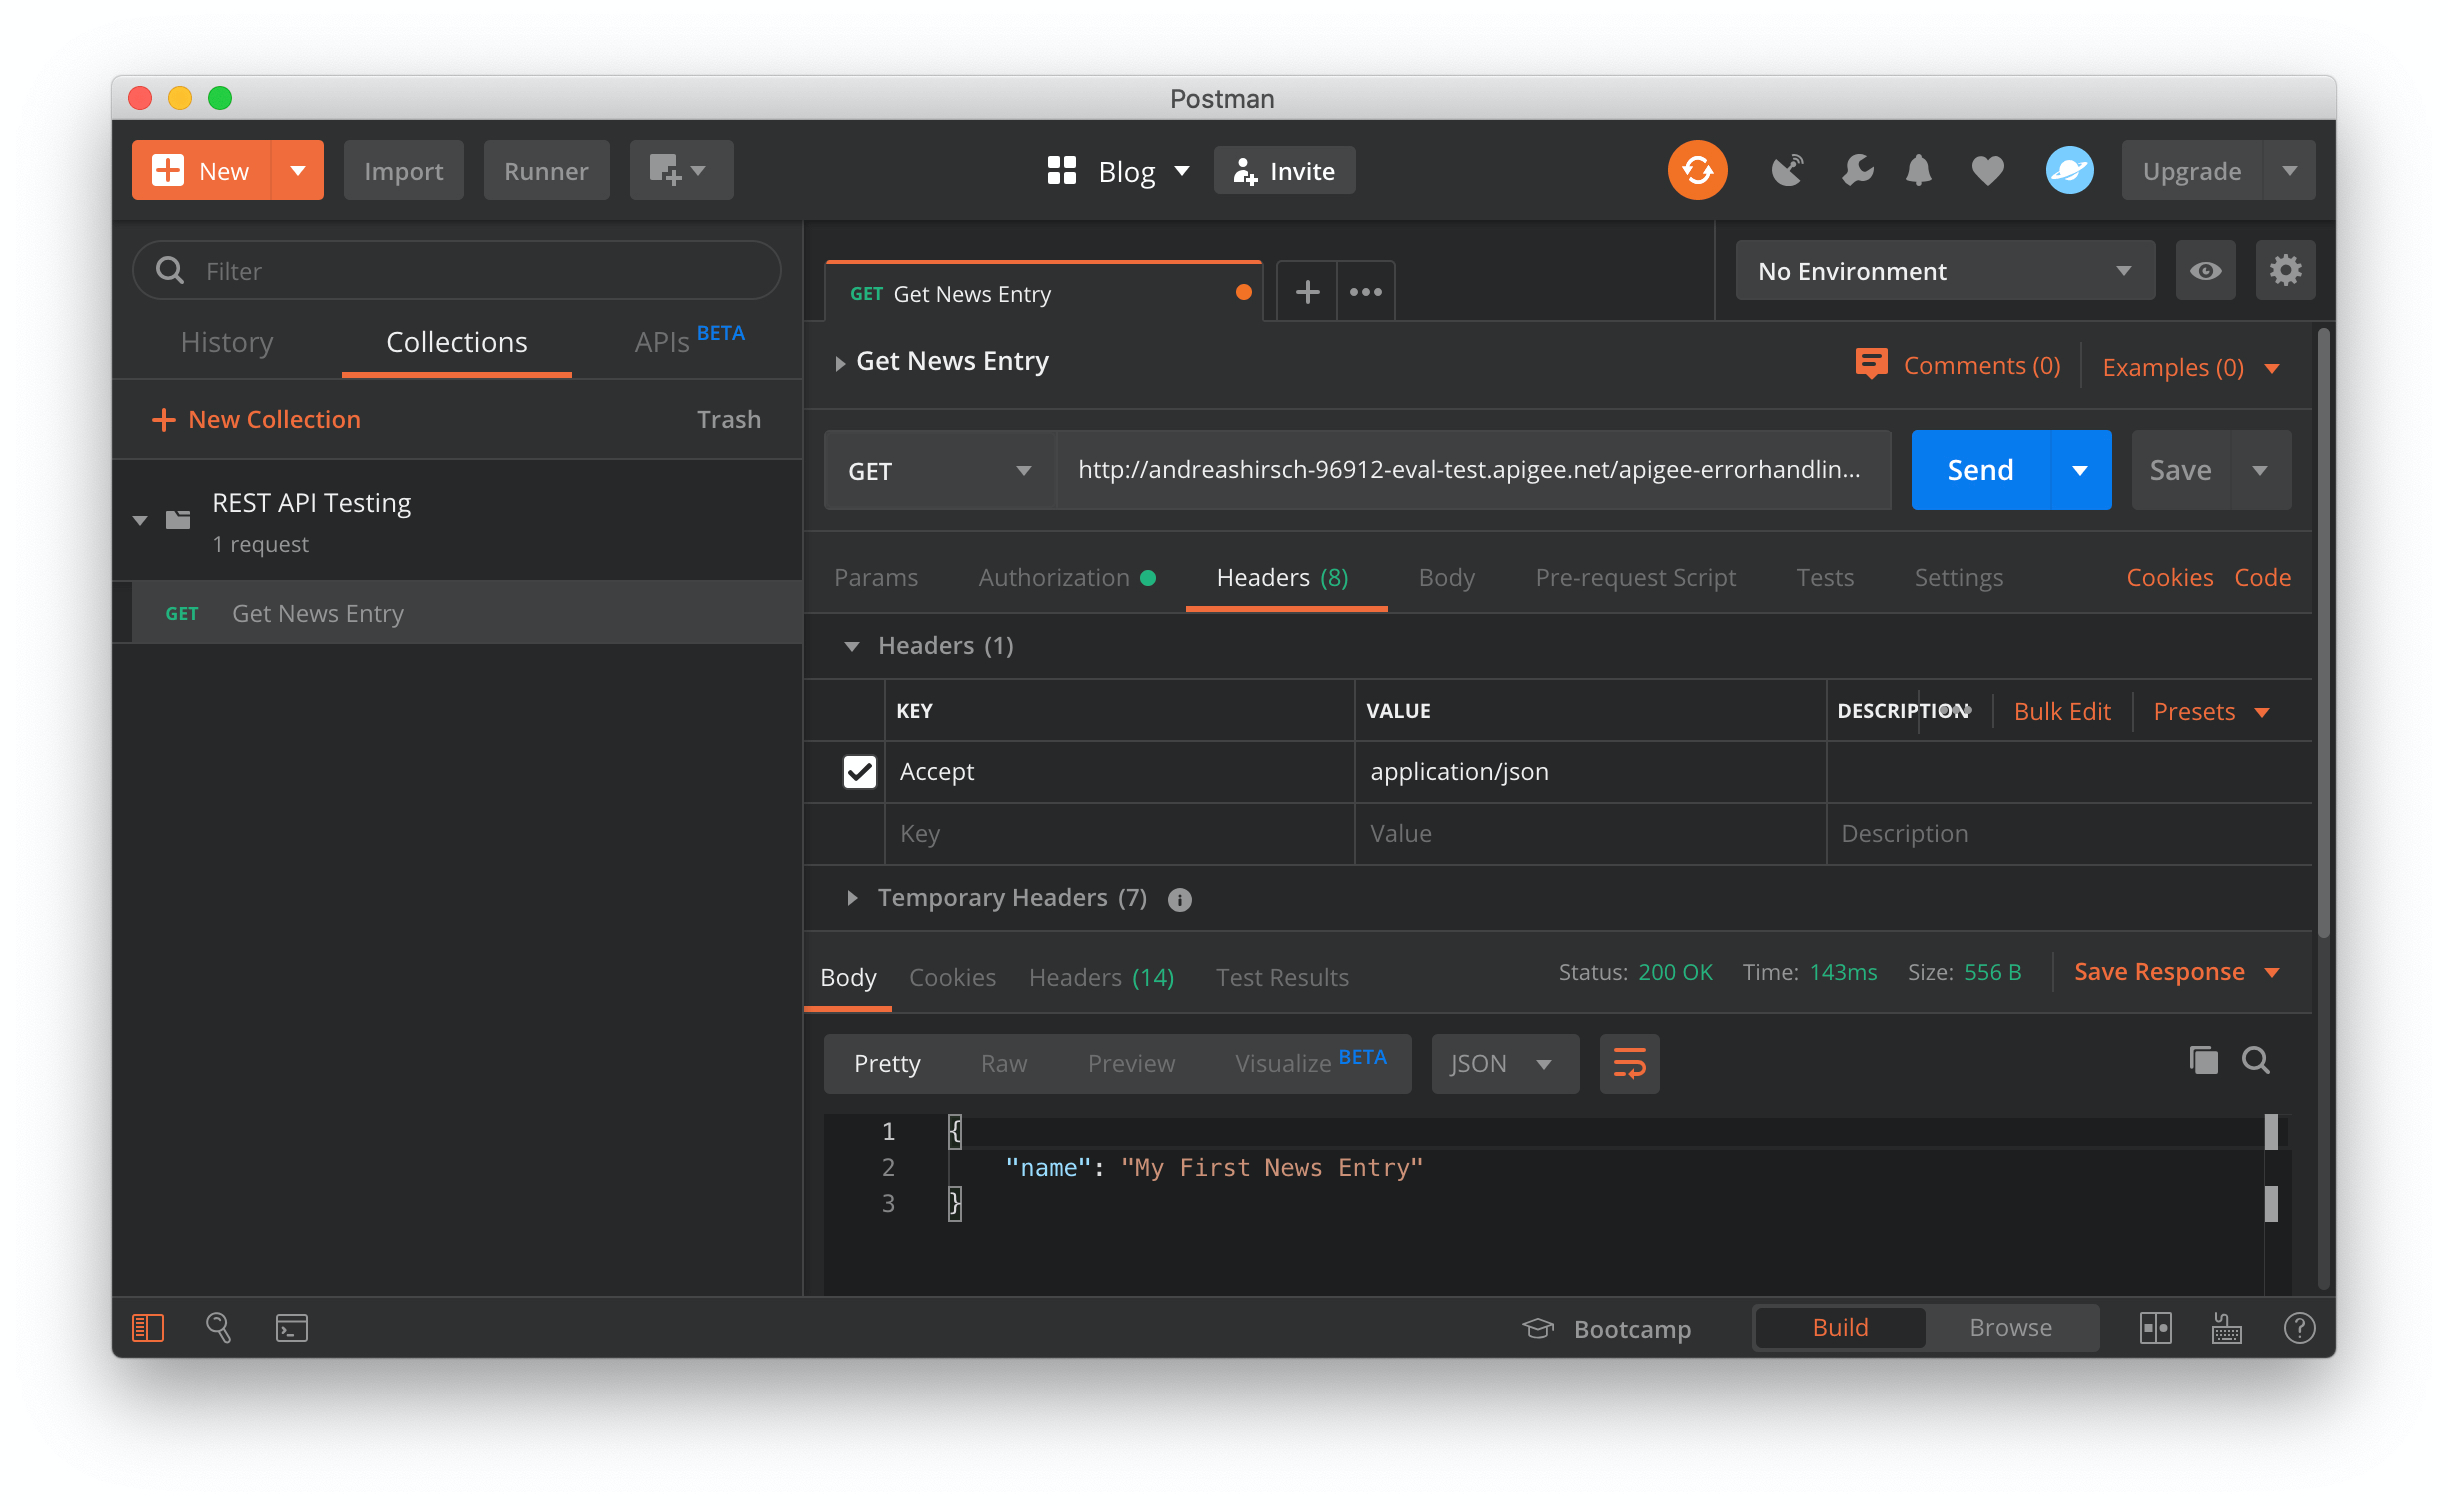This screenshot has height=1506, width=2448.
Task: Click the workspace grid icon
Action: pos(1062,171)
